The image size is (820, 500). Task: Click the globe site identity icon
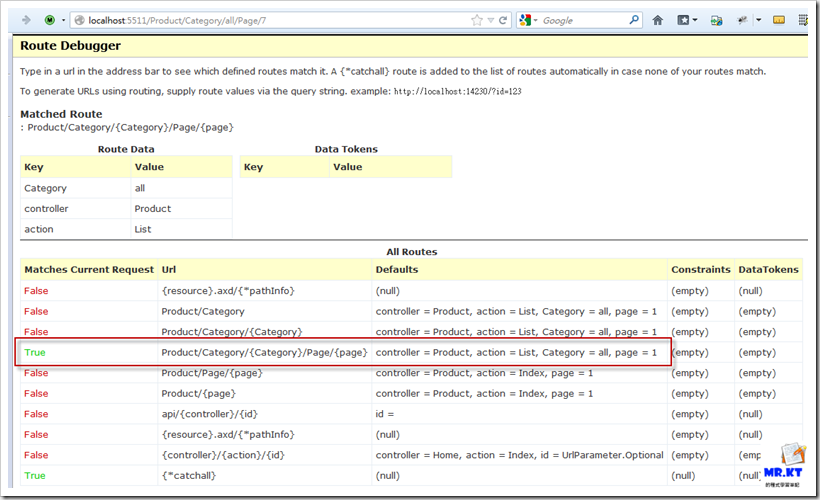point(79,20)
